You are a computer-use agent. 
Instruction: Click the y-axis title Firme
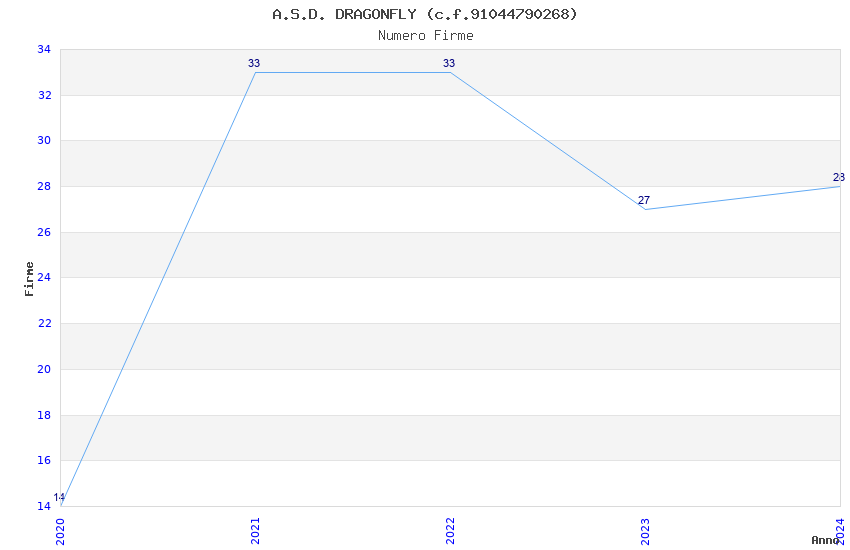(29, 279)
